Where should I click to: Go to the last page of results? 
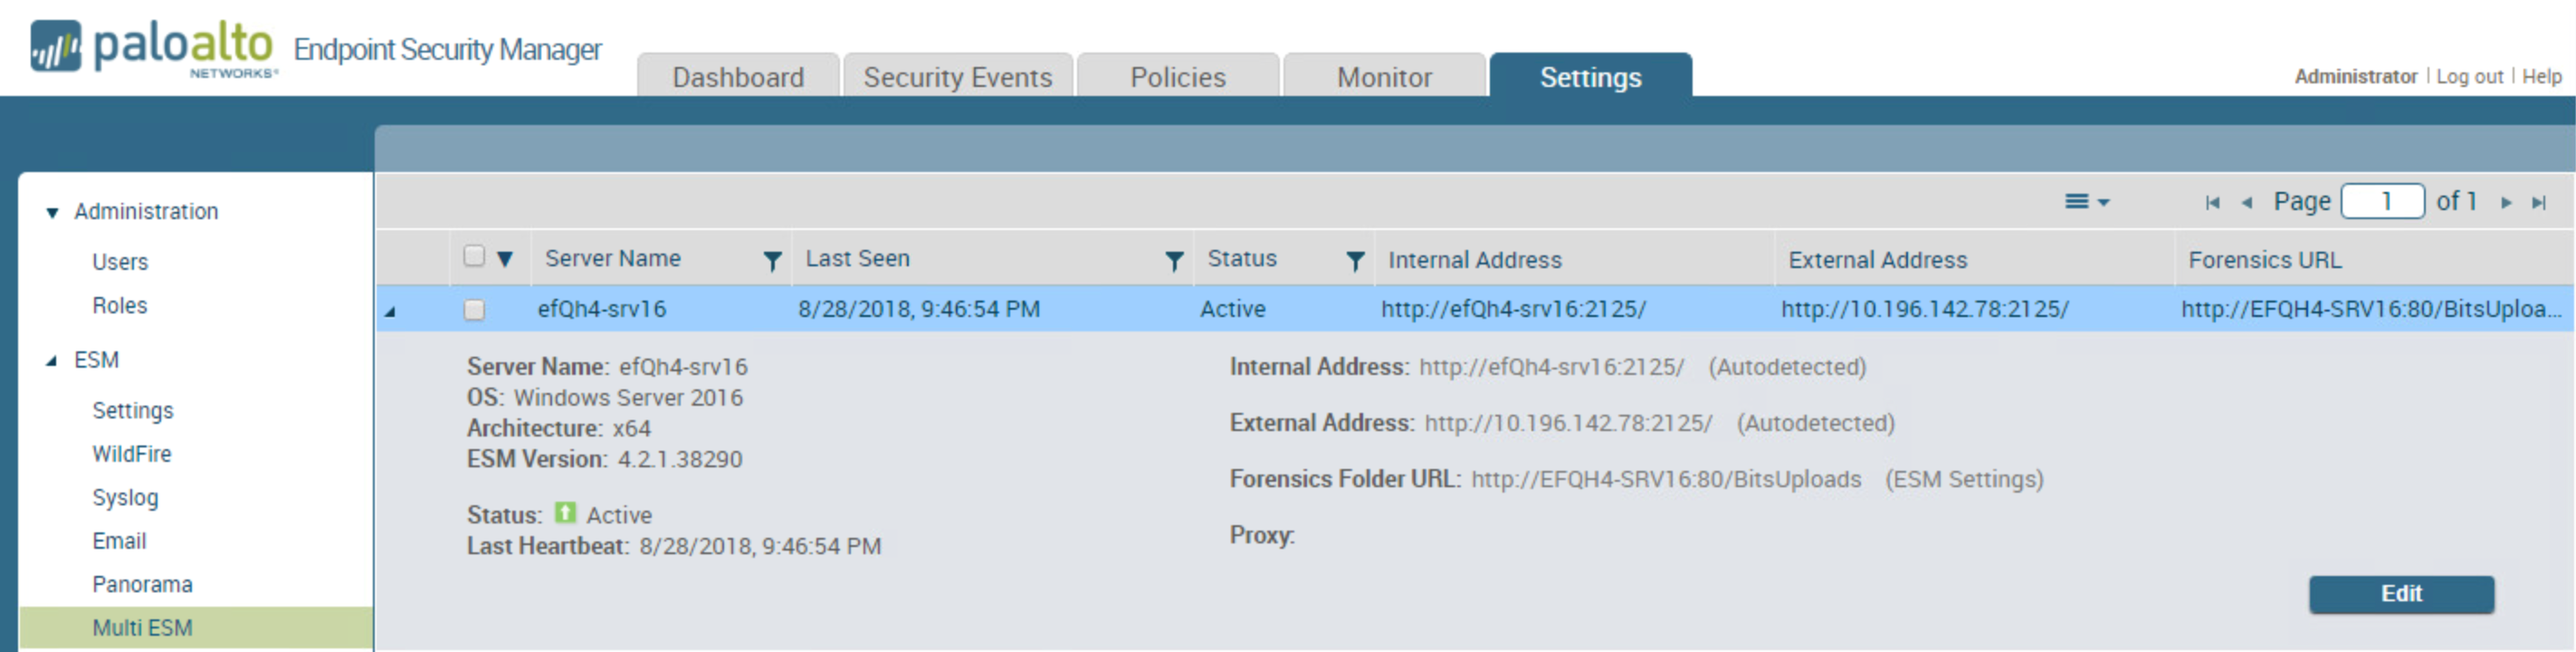coord(2539,203)
